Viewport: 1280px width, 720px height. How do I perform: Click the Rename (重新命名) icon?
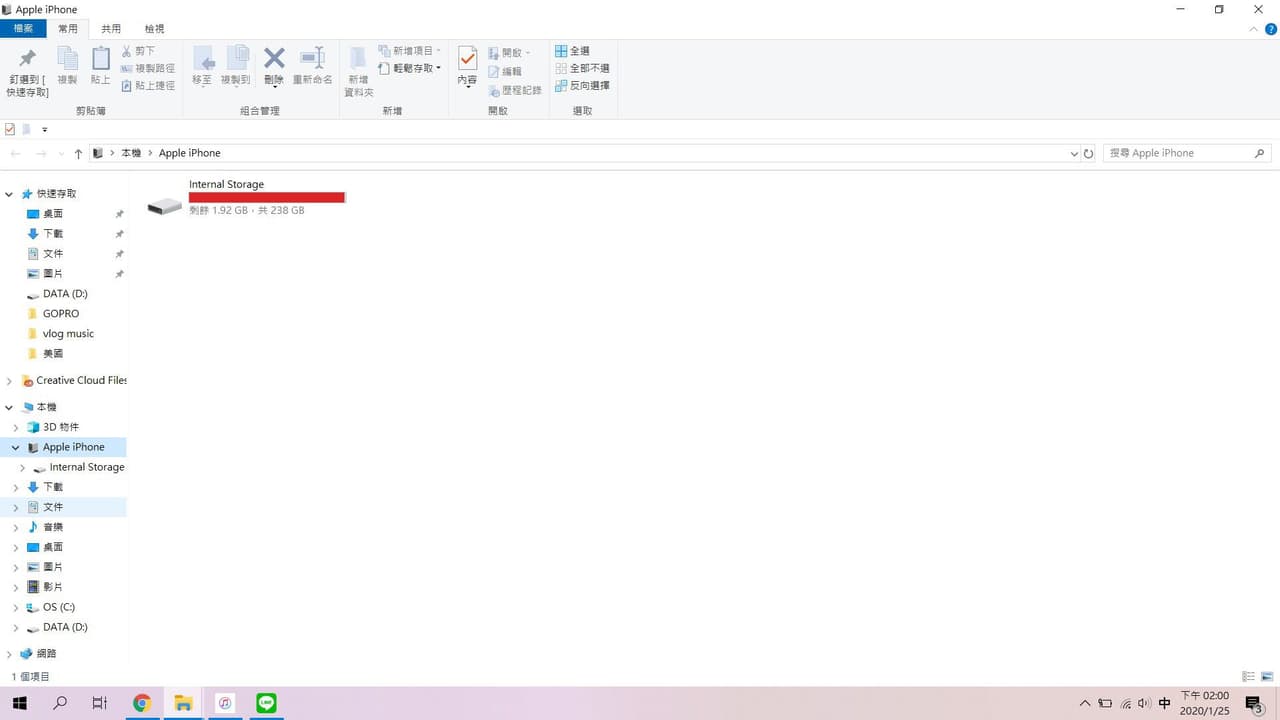pos(313,66)
